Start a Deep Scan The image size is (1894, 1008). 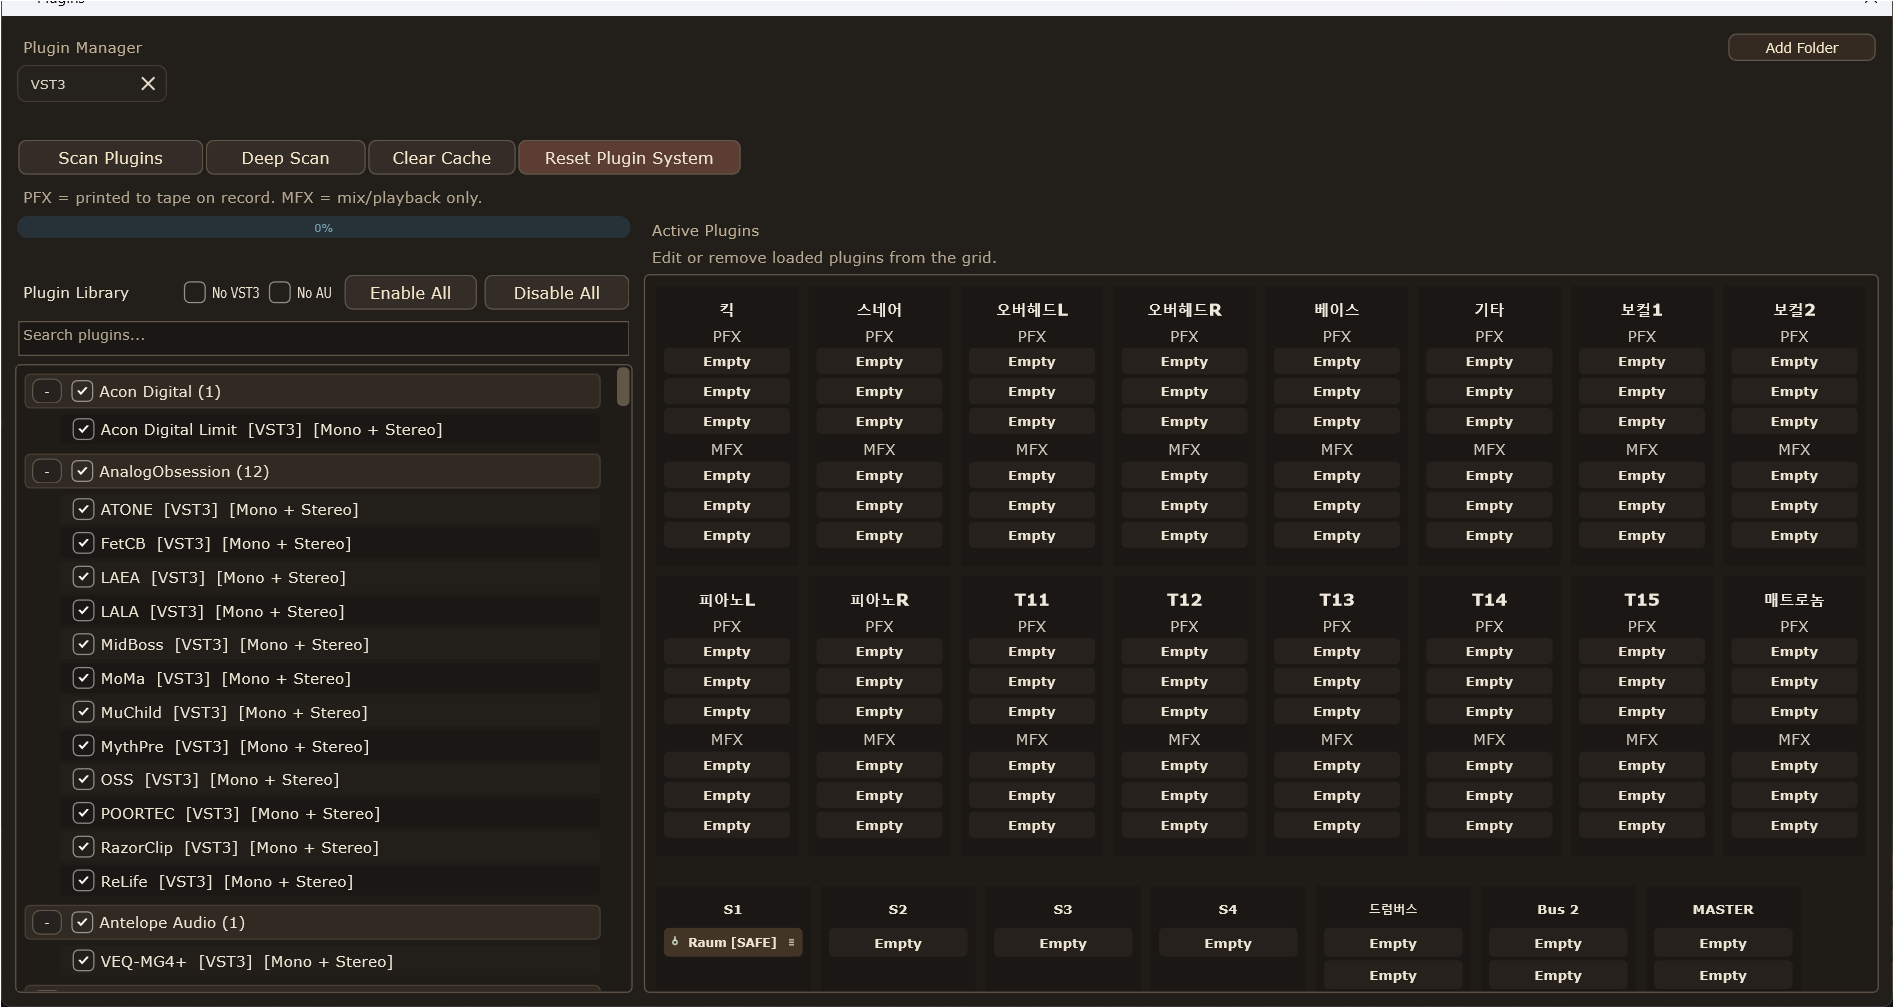[x=285, y=158]
